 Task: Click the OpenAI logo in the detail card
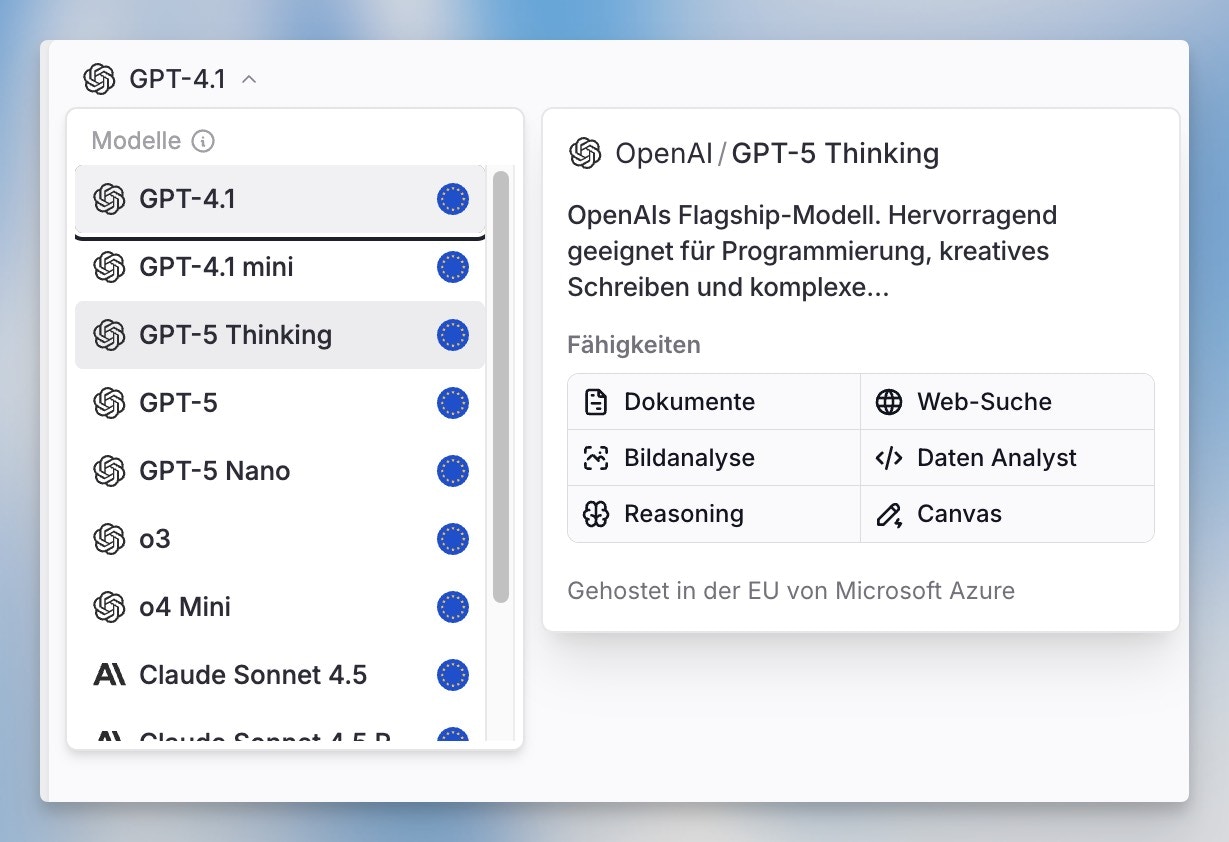(585, 153)
